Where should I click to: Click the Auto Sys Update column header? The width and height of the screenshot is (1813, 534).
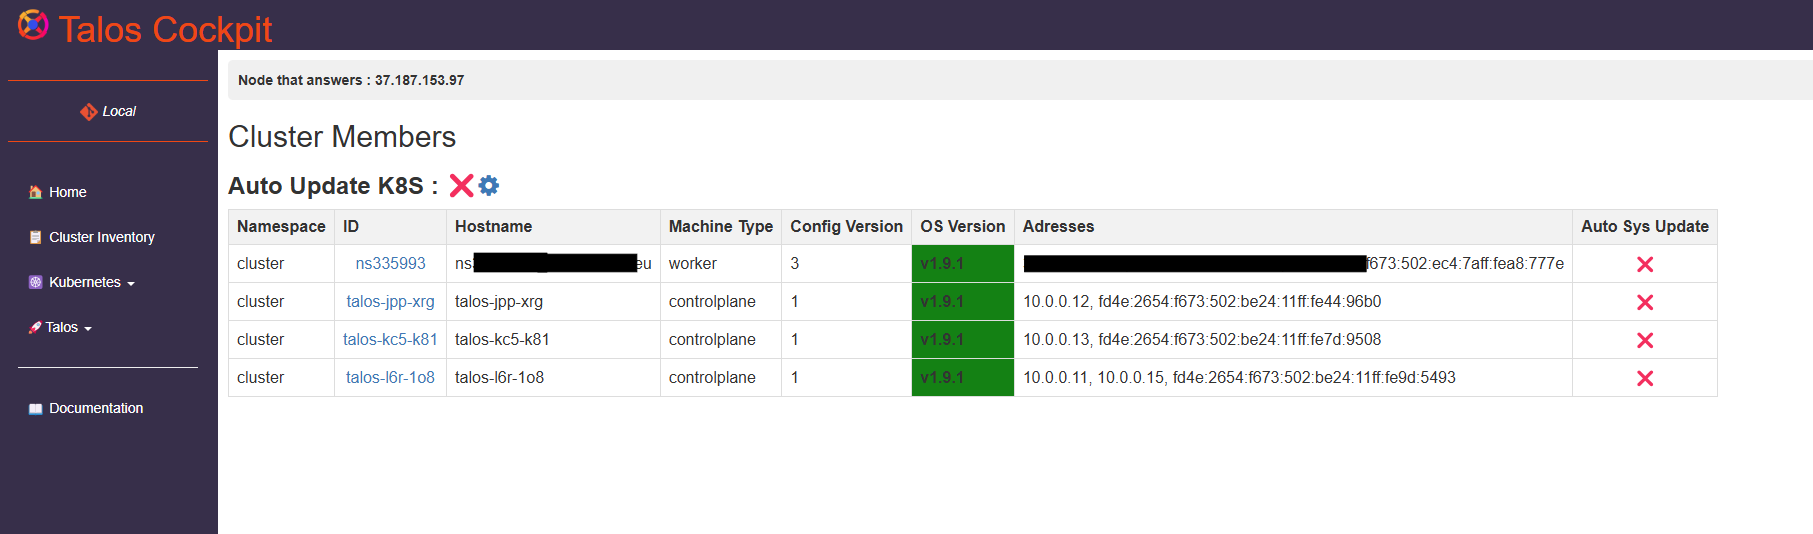(1645, 226)
